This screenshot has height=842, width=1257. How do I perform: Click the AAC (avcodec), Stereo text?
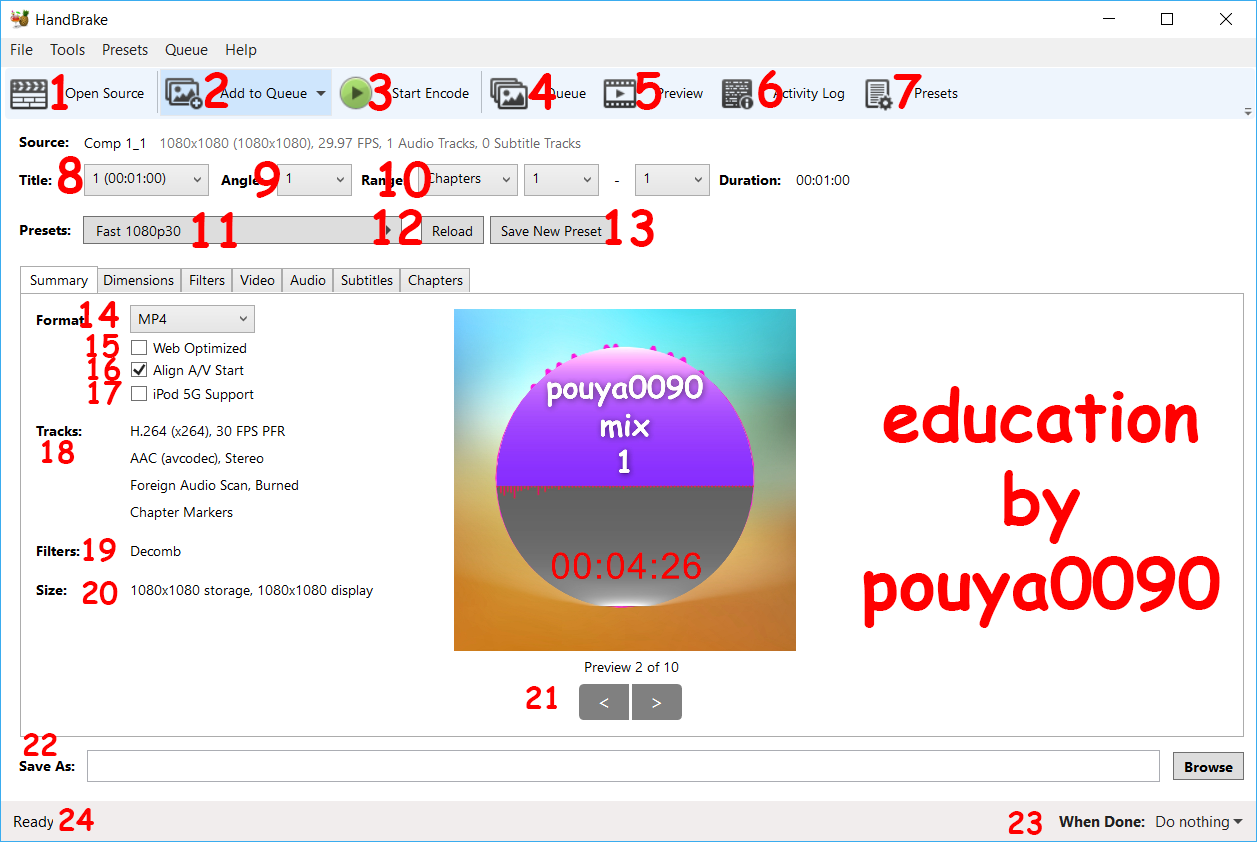(197, 458)
